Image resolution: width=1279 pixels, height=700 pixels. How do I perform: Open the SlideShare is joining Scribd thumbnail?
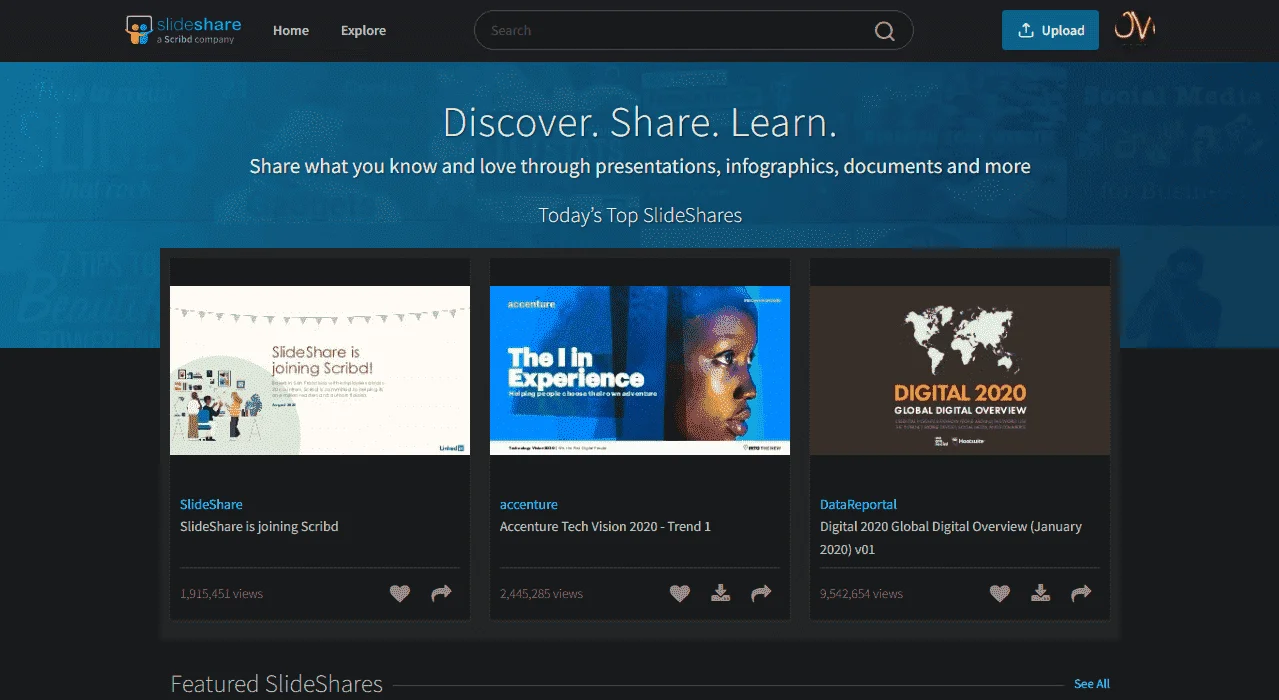pos(320,370)
